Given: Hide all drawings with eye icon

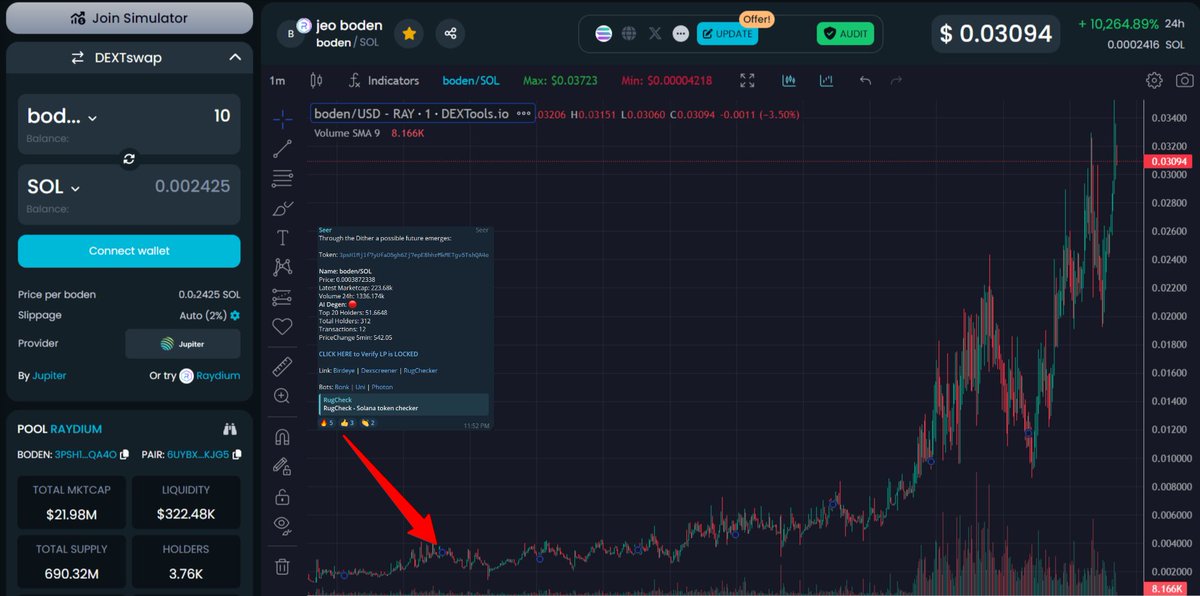Looking at the screenshot, I should tap(282, 525).
